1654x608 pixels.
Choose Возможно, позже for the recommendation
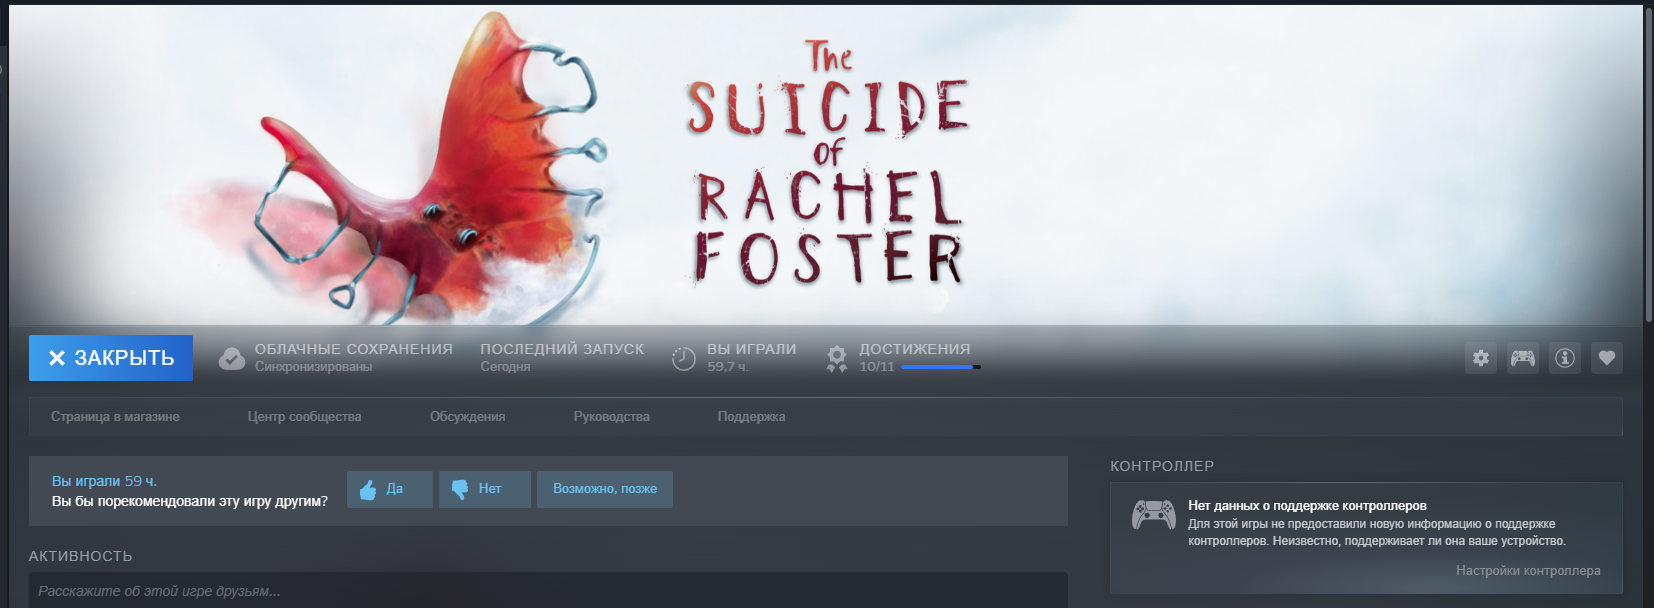tap(605, 489)
